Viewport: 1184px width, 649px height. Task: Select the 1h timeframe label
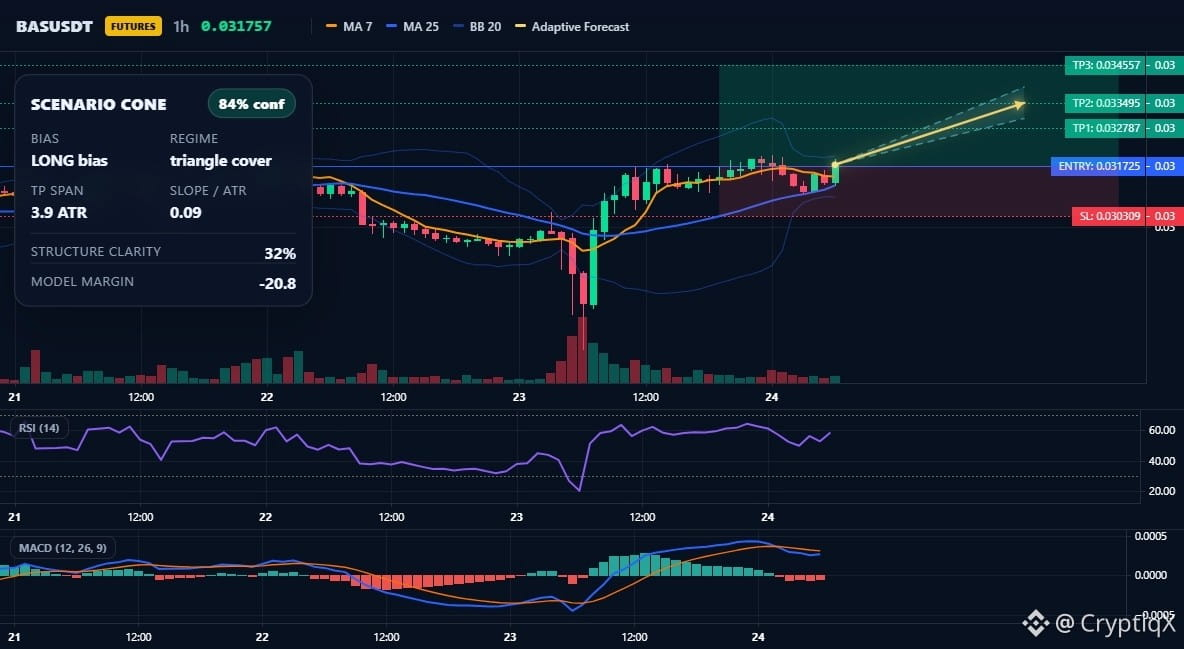181,26
